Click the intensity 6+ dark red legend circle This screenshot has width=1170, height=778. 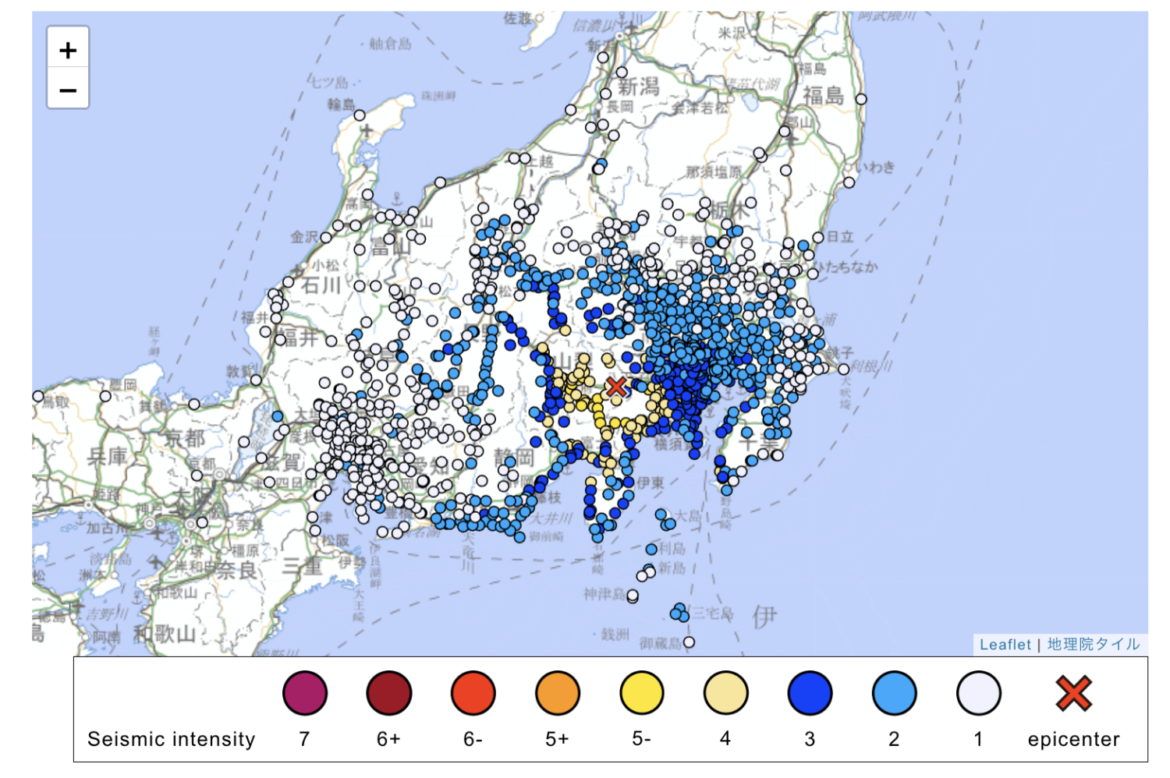[x=389, y=693]
